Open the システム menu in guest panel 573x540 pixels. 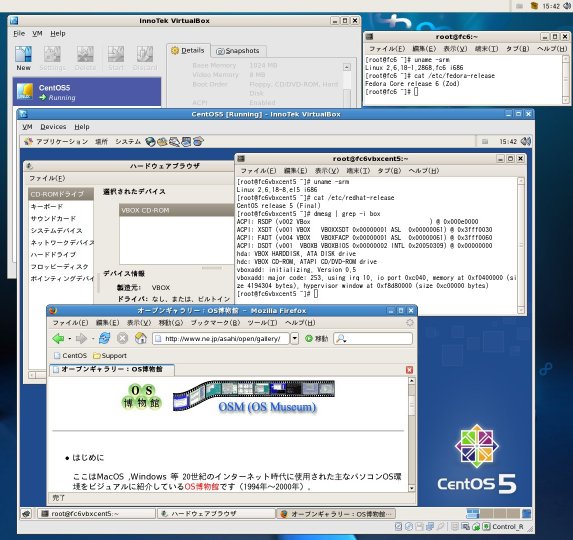pyautogui.click(x=128, y=141)
